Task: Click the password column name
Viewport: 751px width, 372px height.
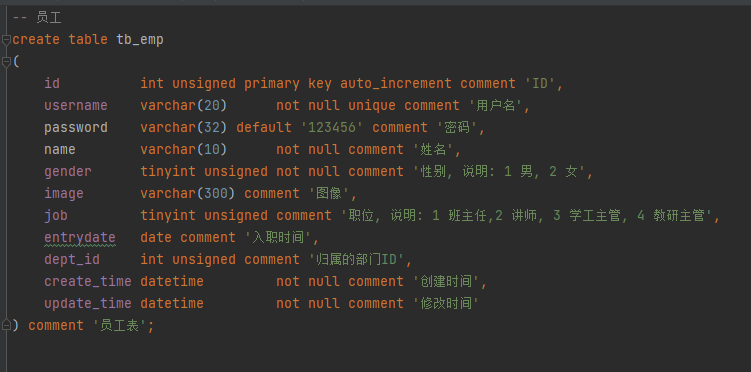Action: (x=76, y=128)
